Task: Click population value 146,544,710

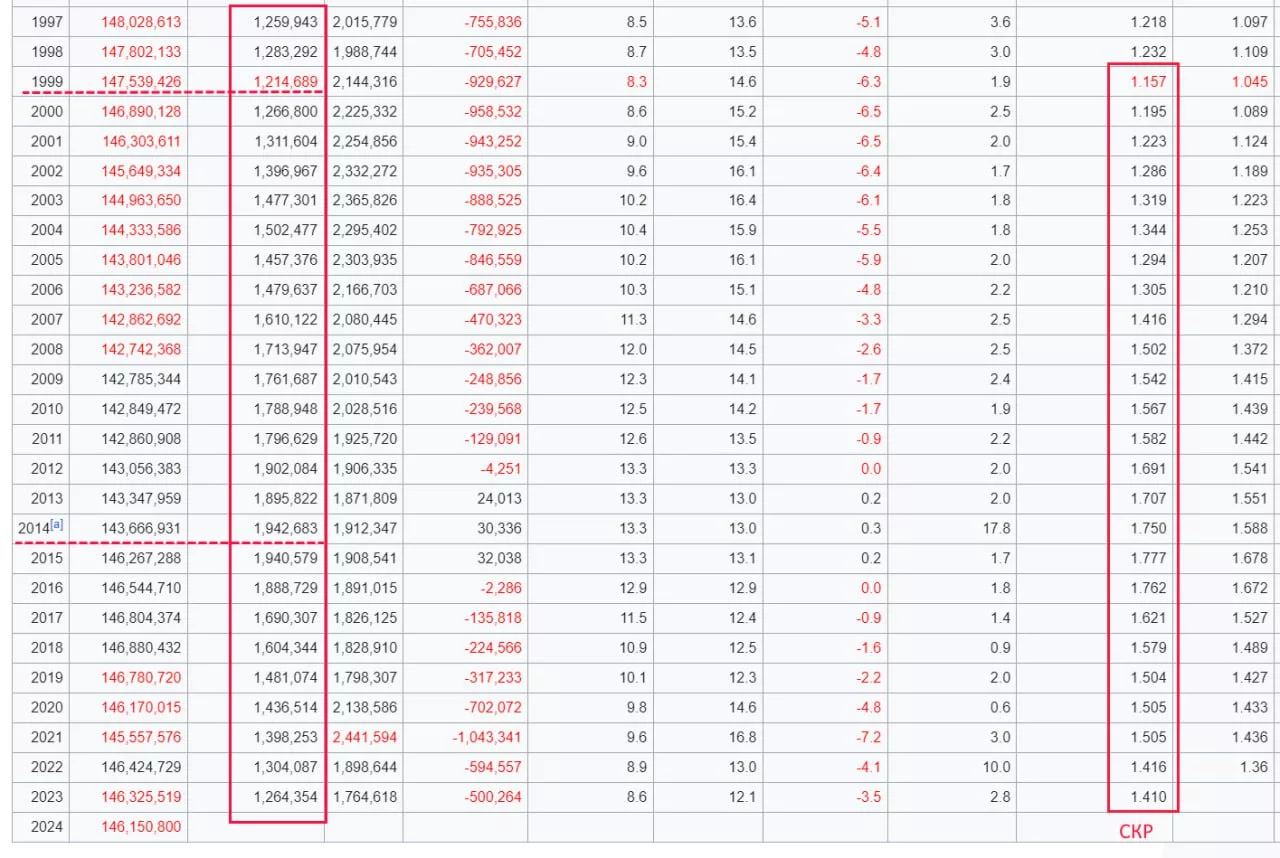Action: [x=141, y=588]
